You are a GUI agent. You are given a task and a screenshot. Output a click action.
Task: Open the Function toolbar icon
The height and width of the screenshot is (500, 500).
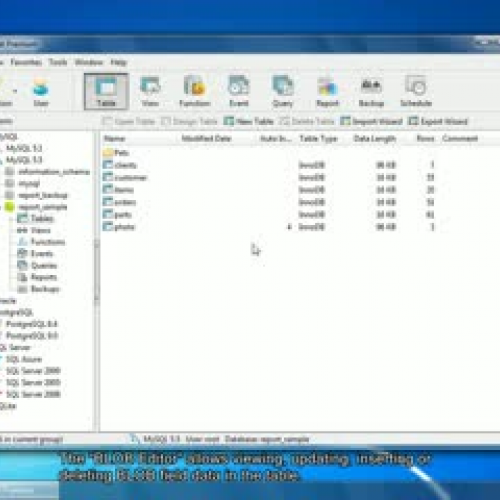point(195,92)
